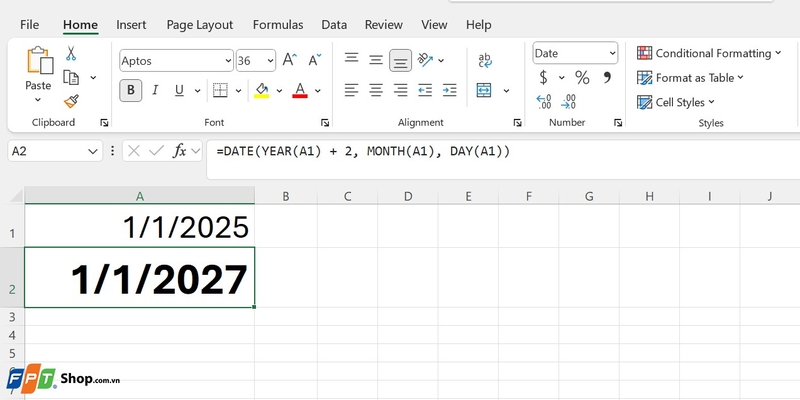
Task: Open accounting format dropdown arrow
Action: tap(562, 78)
